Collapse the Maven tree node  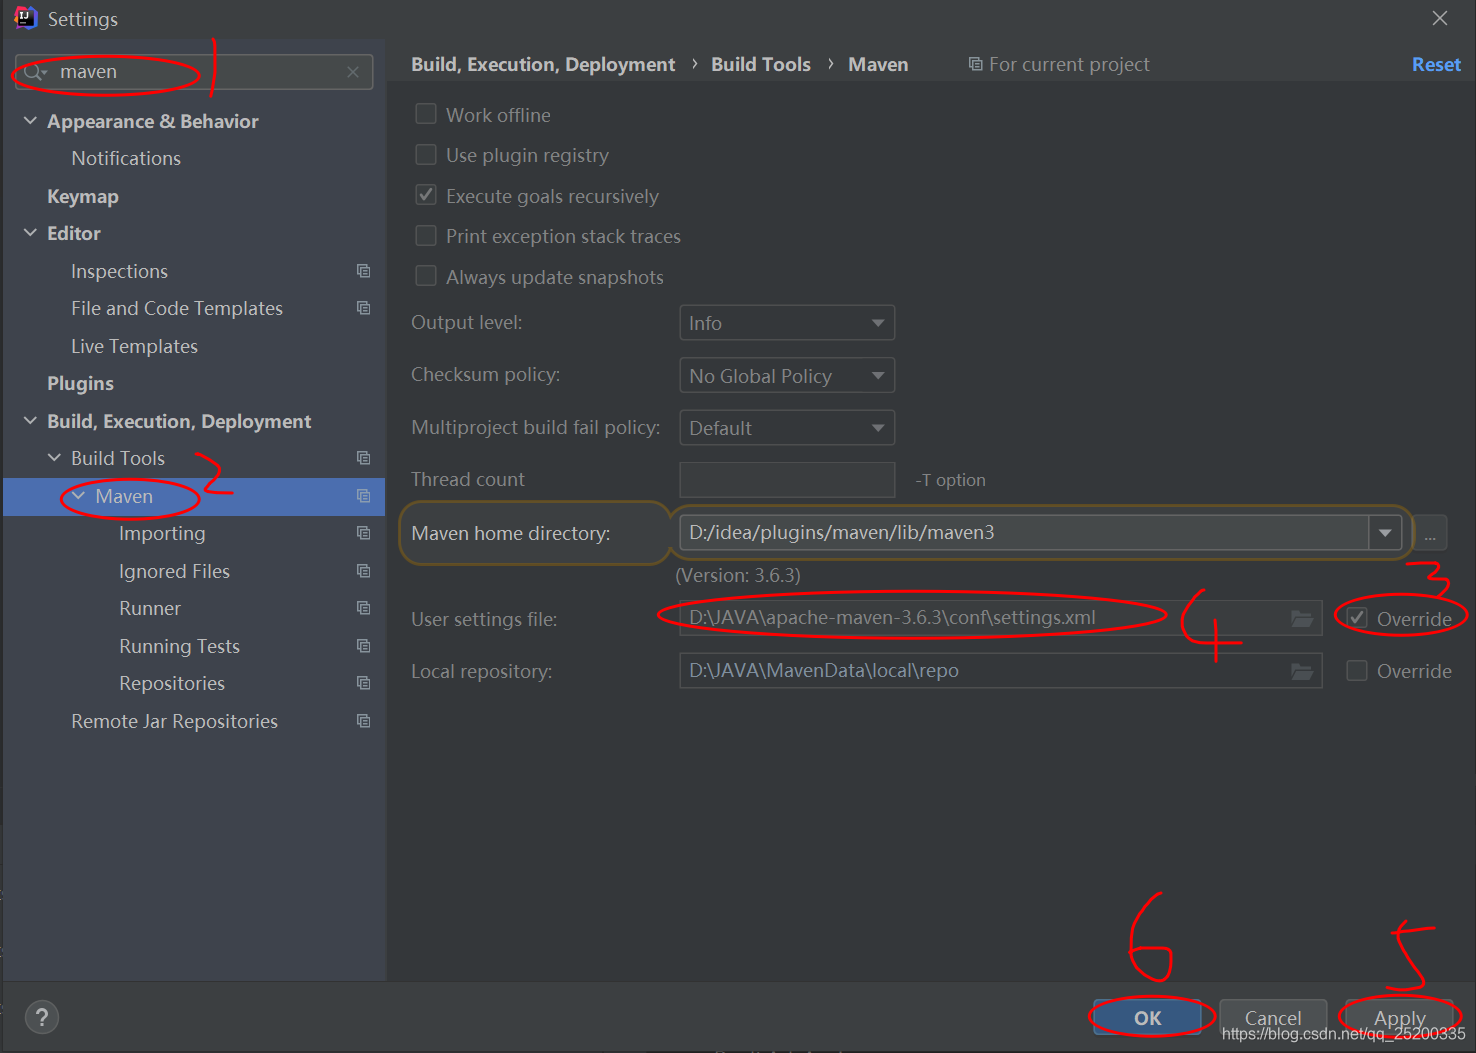tap(78, 496)
